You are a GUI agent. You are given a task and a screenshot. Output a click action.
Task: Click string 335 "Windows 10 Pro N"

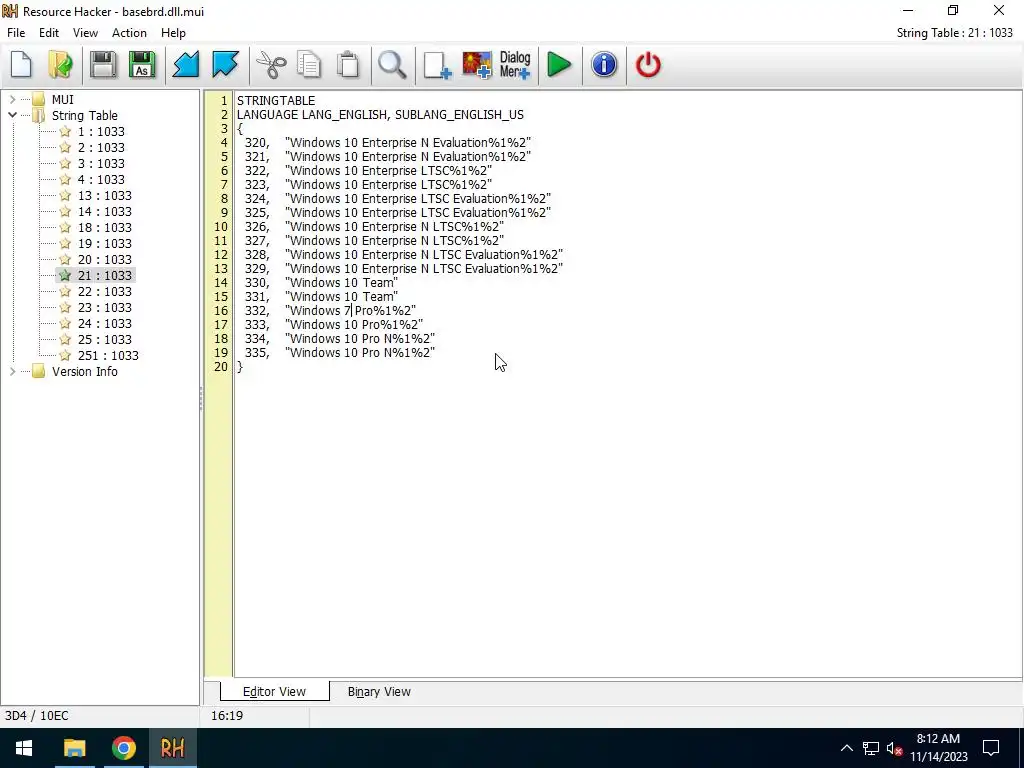point(360,353)
